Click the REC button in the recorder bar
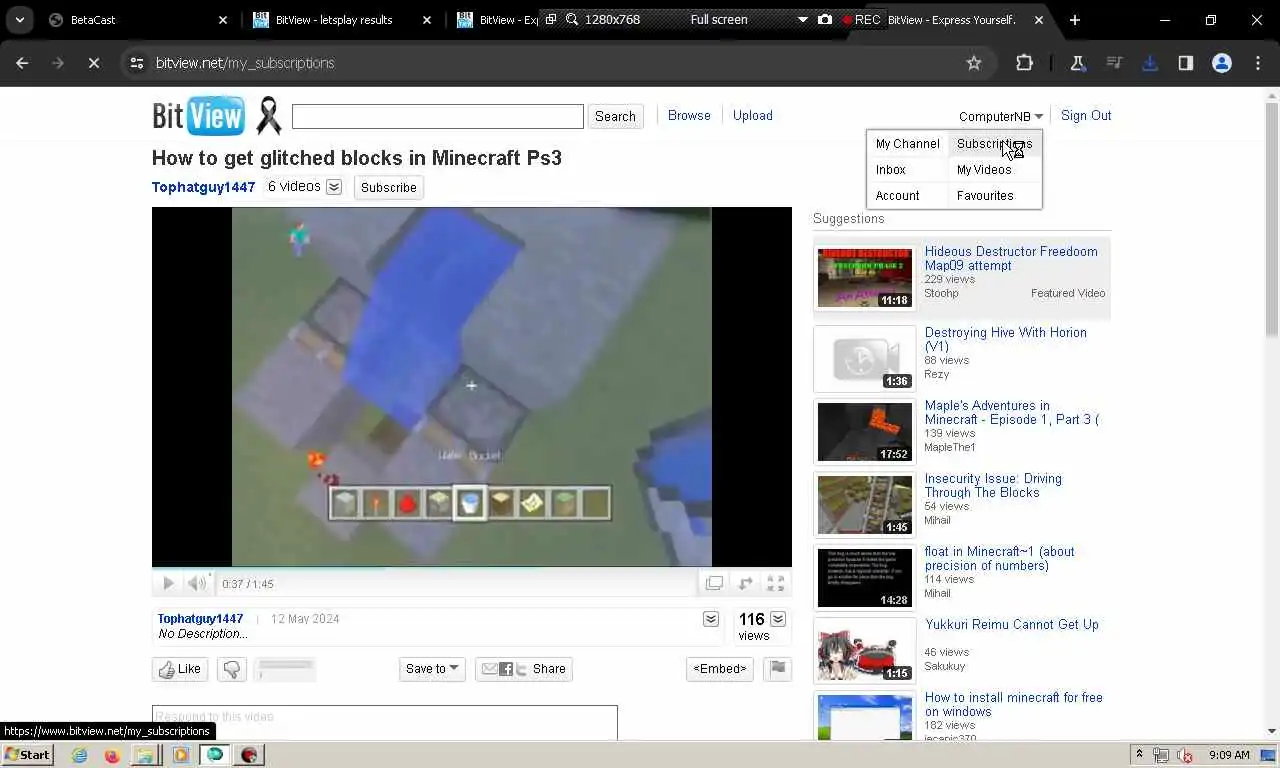 tap(861, 19)
